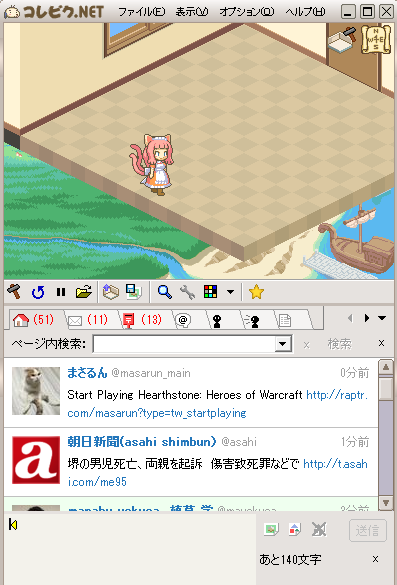Viewport: 397px width, 585px height.
Task: Open the ファイル(F) menu
Action: (141, 12)
